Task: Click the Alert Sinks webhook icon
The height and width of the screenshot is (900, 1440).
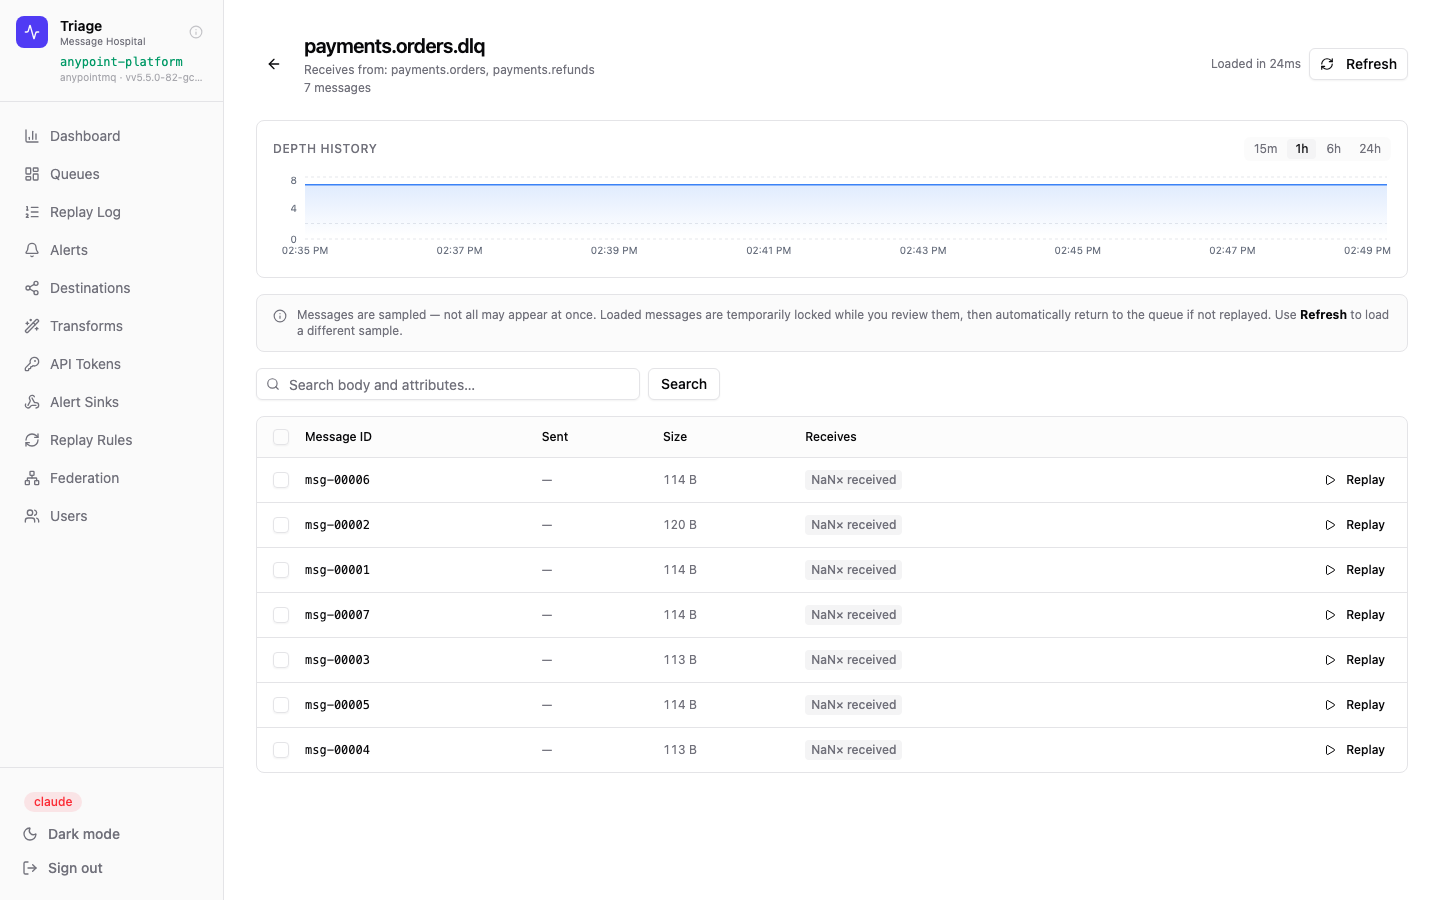Action: coord(32,402)
